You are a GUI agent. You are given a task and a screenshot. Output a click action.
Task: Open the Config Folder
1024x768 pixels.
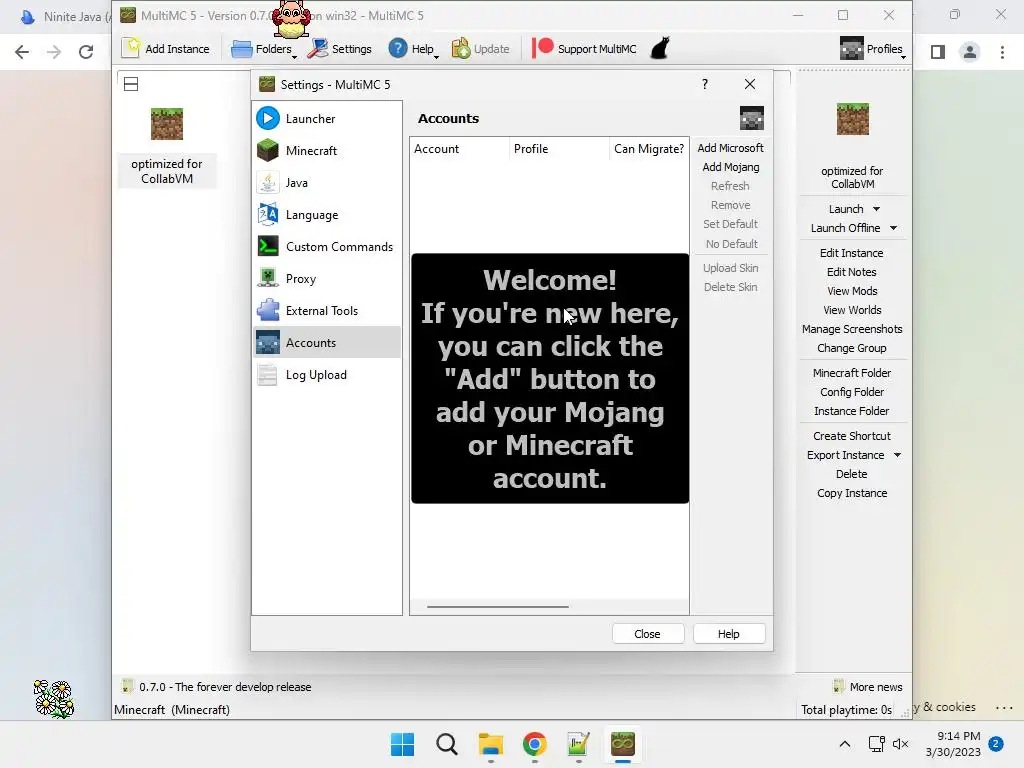coord(852,392)
